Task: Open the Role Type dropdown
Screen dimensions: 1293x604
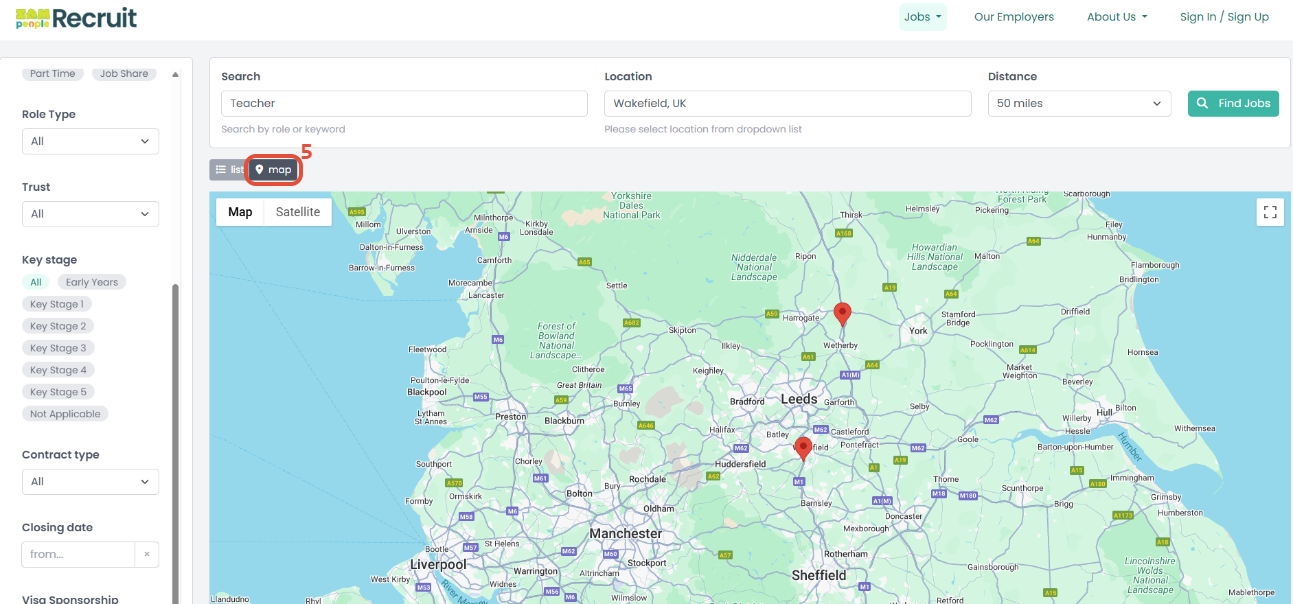Action: click(x=90, y=141)
